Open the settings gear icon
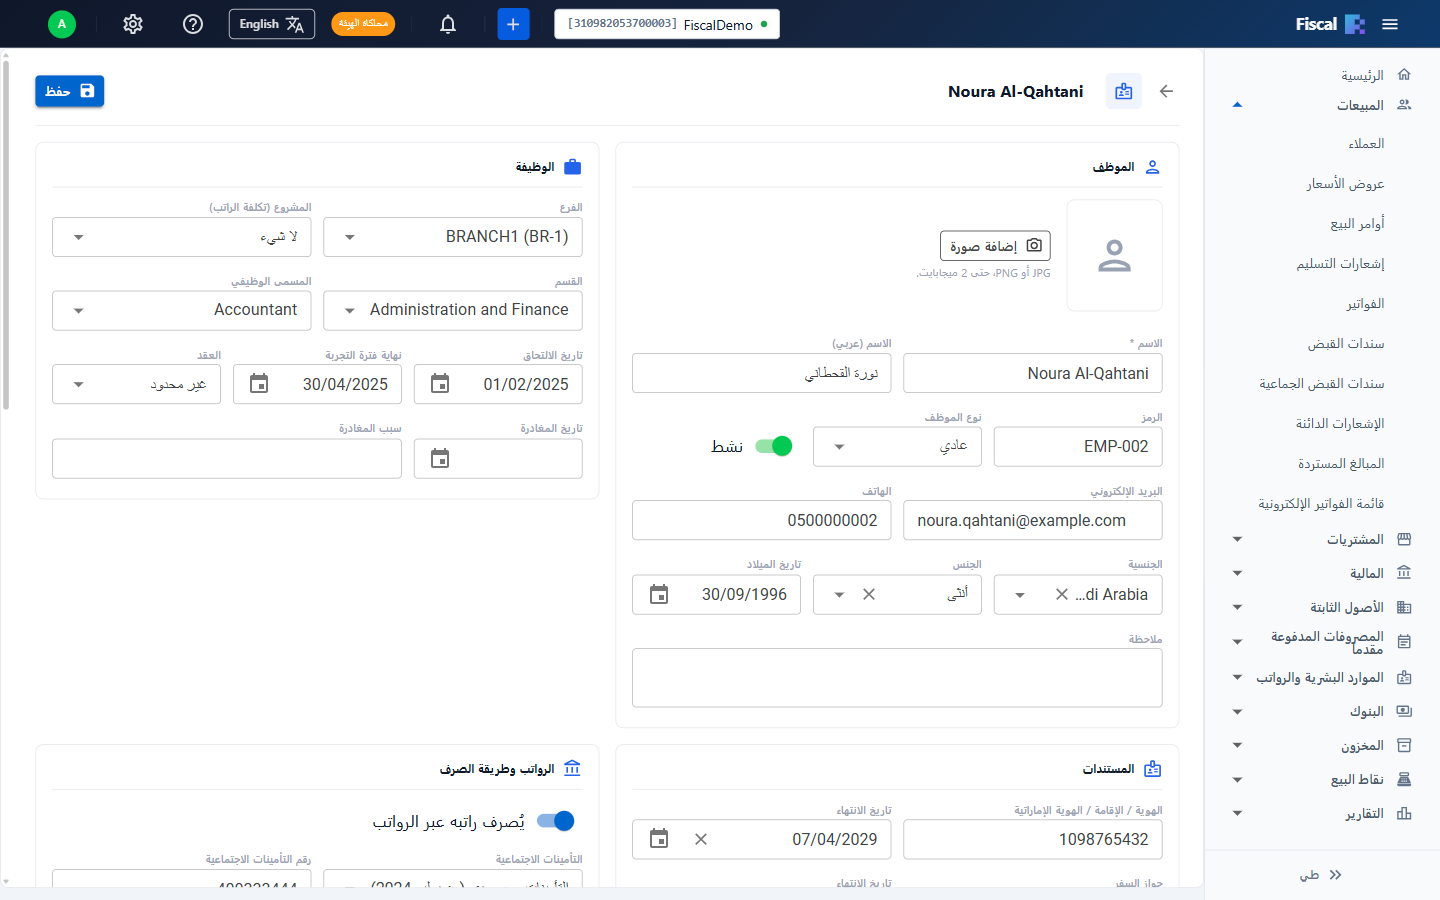This screenshot has width=1440, height=900. click(133, 24)
